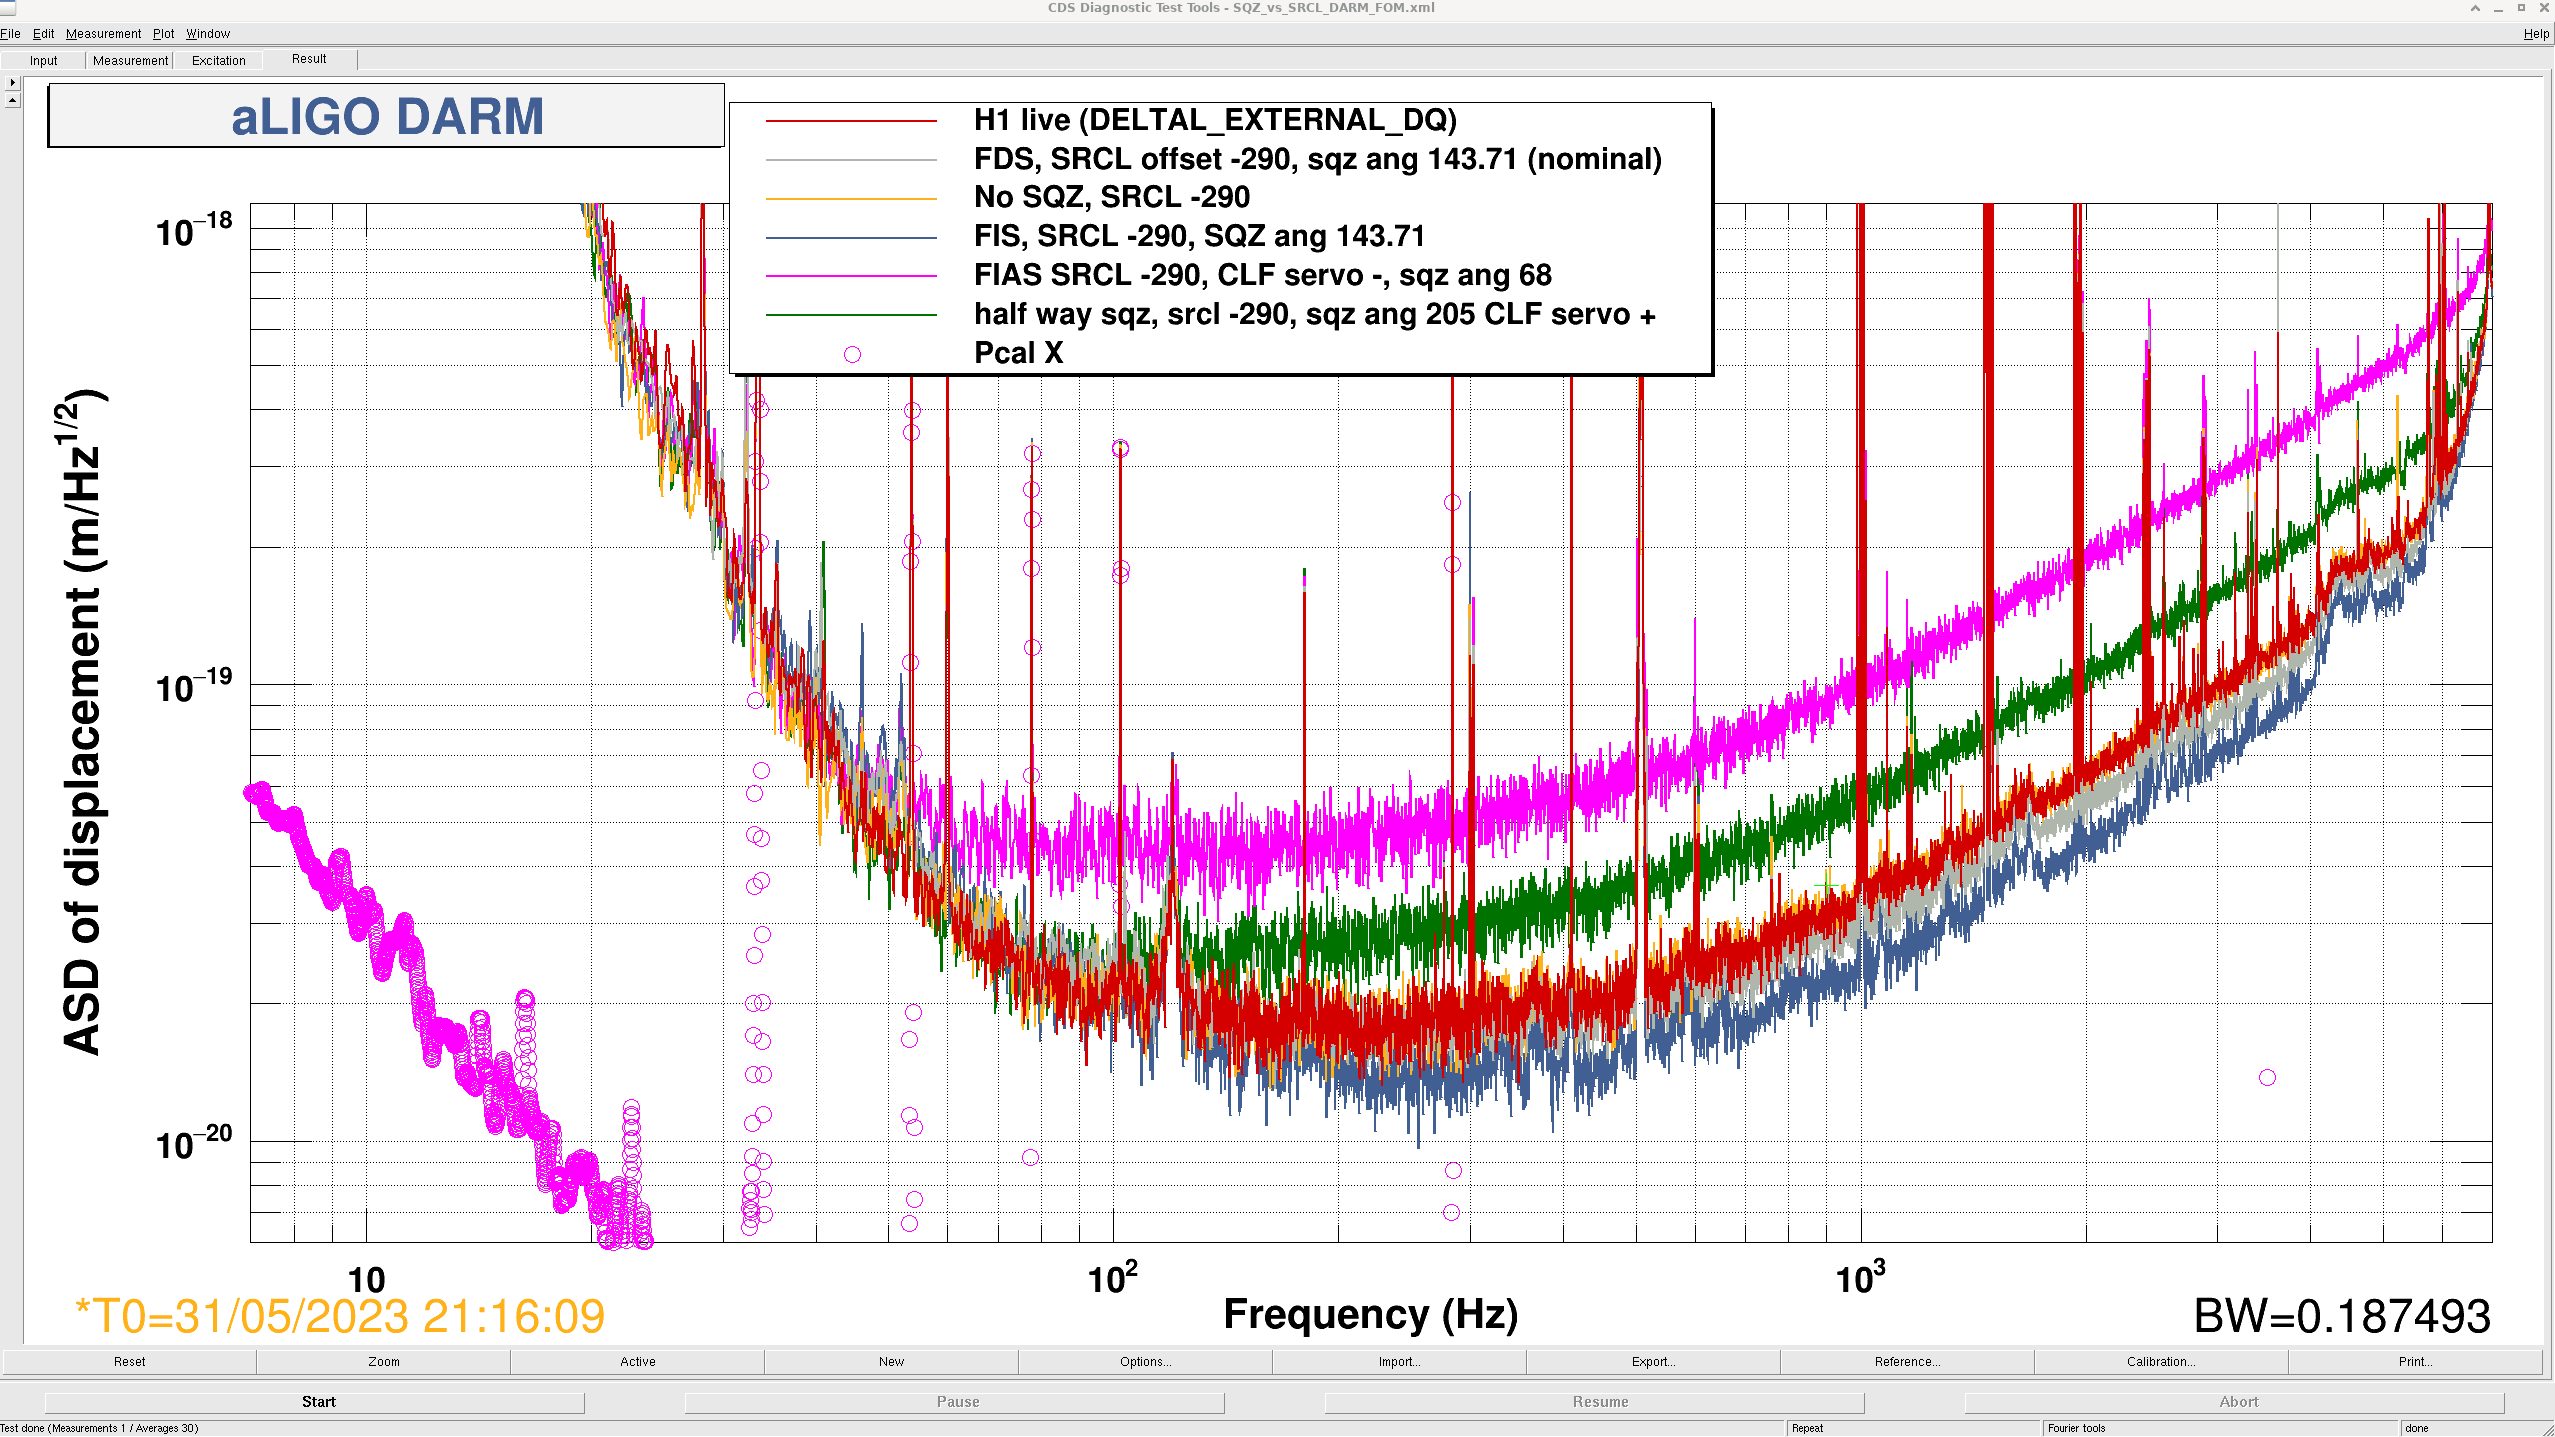
Task: Click the aLIGO DARM plot title box
Action: pos(387,116)
